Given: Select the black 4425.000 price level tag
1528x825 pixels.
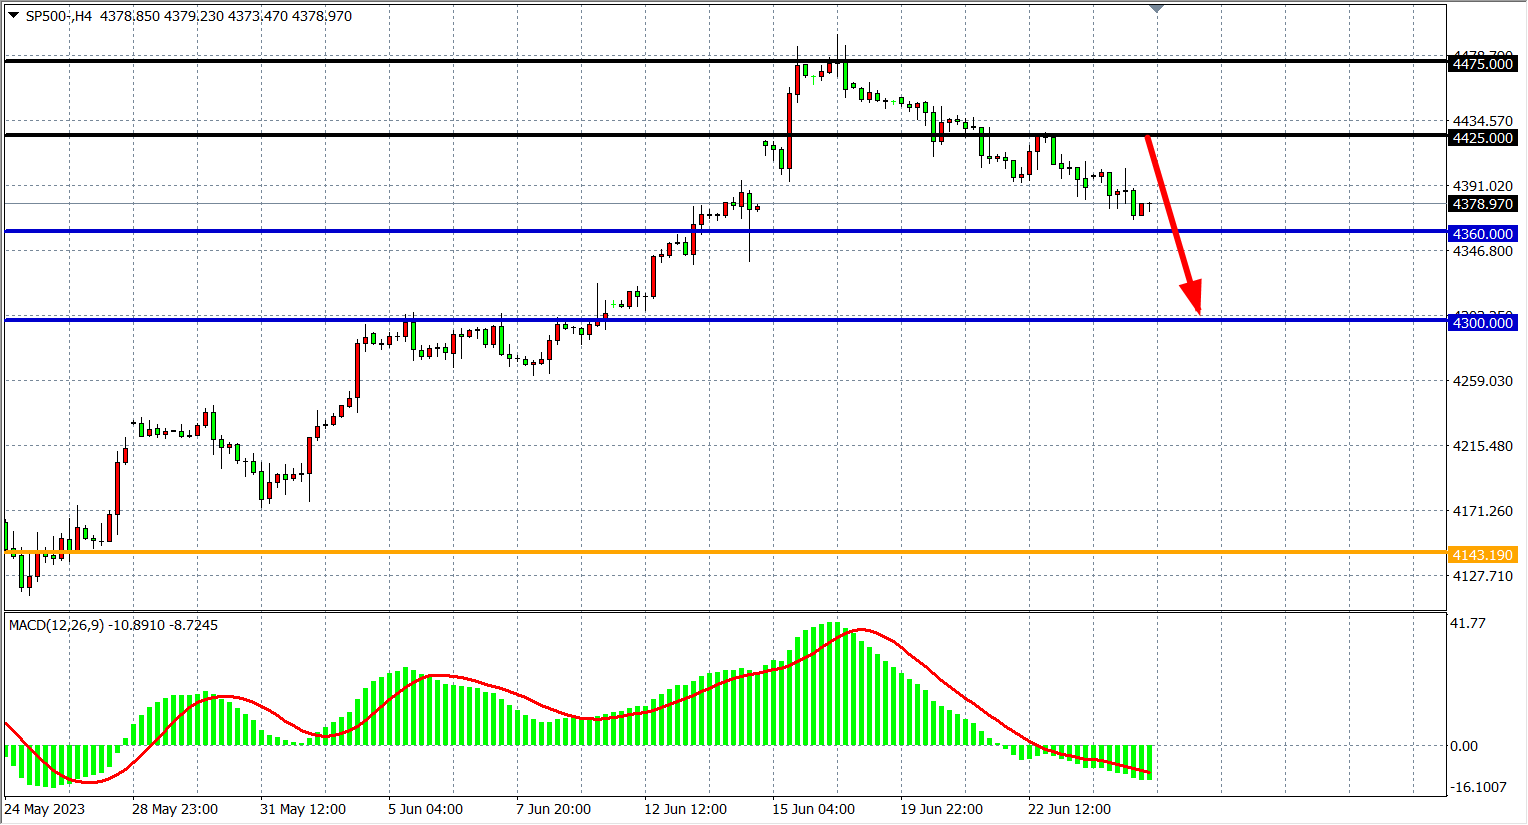Looking at the screenshot, I should (1482, 138).
